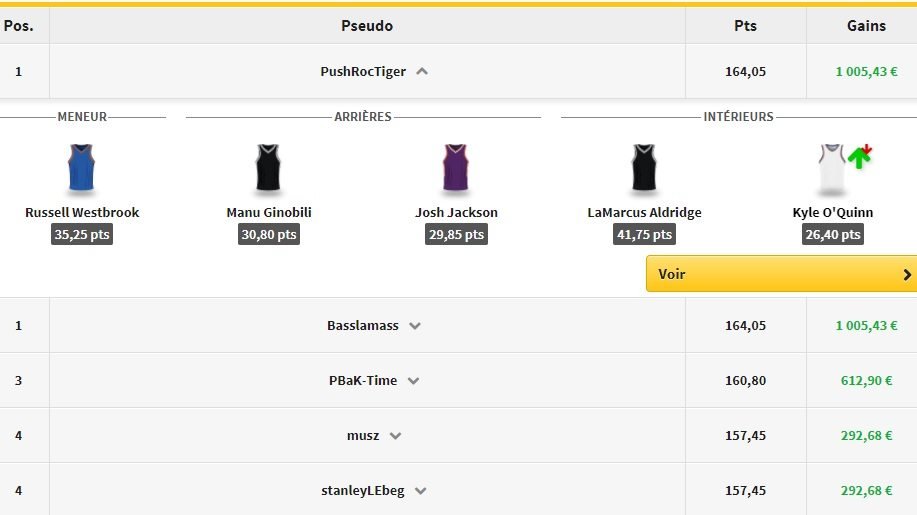Open the PushRocTiger username link
917x515 pixels.
point(364,71)
